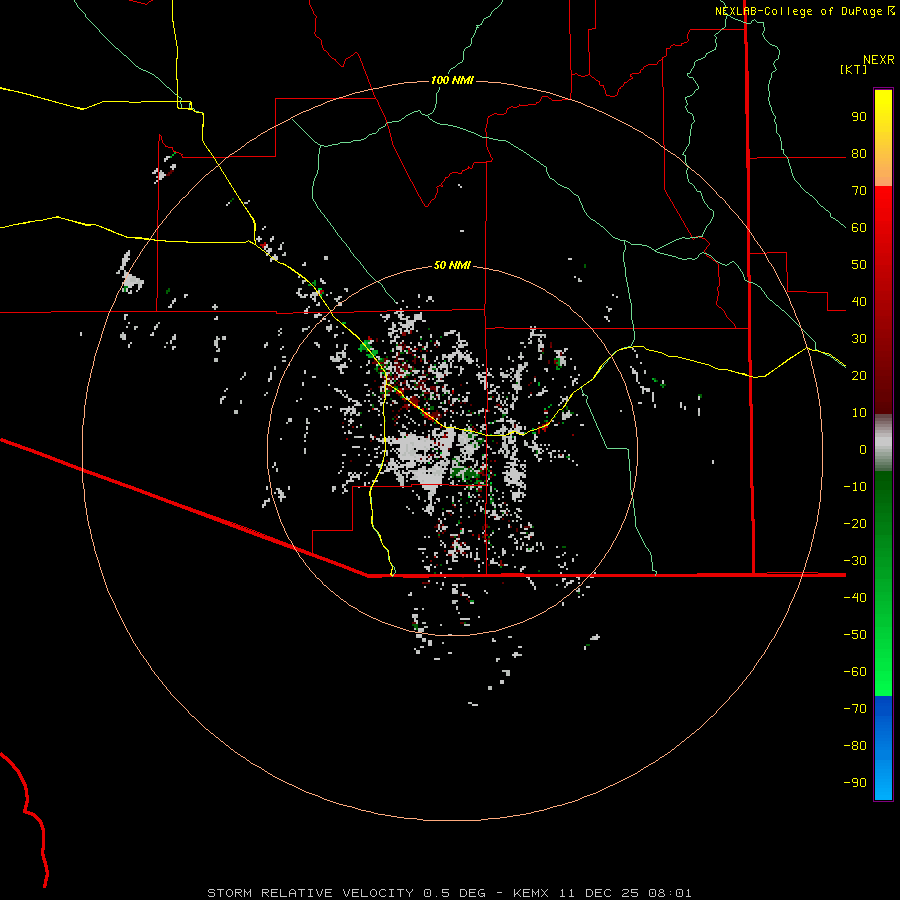Select the -60 value on velocity scale

pos(855,672)
